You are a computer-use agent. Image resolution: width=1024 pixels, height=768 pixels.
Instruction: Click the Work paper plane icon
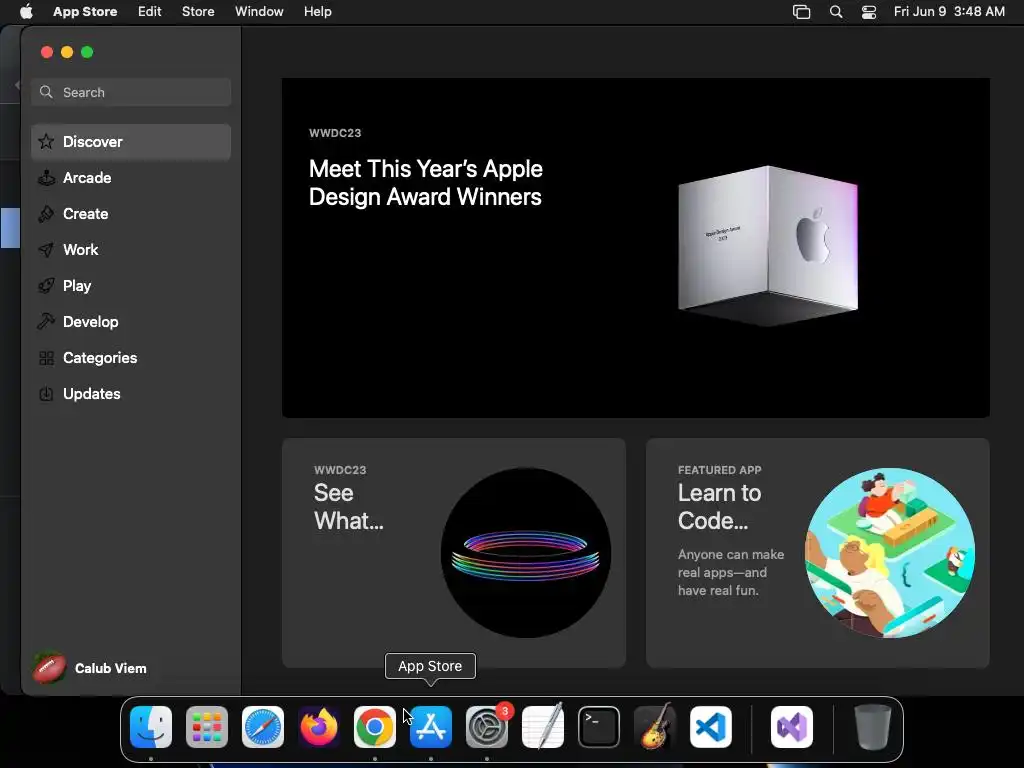coord(46,249)
